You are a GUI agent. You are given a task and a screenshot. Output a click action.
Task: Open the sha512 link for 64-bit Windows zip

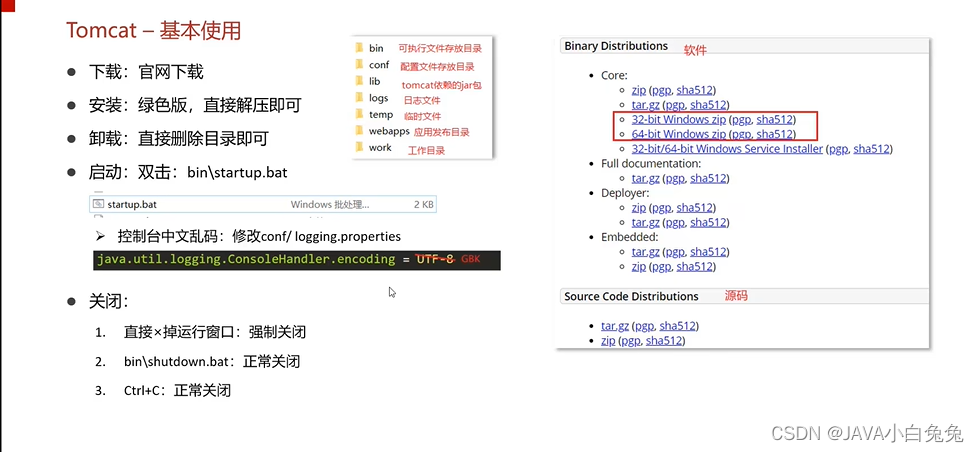click(774, 134)
